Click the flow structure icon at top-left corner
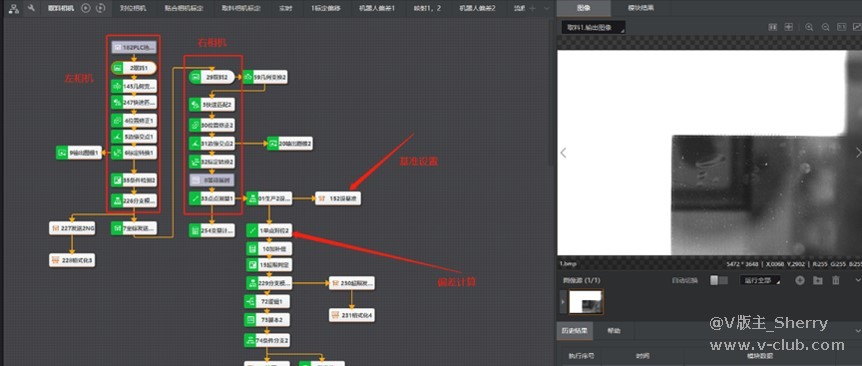The width and height of the screenshot is (862, 366). [14, 8]
